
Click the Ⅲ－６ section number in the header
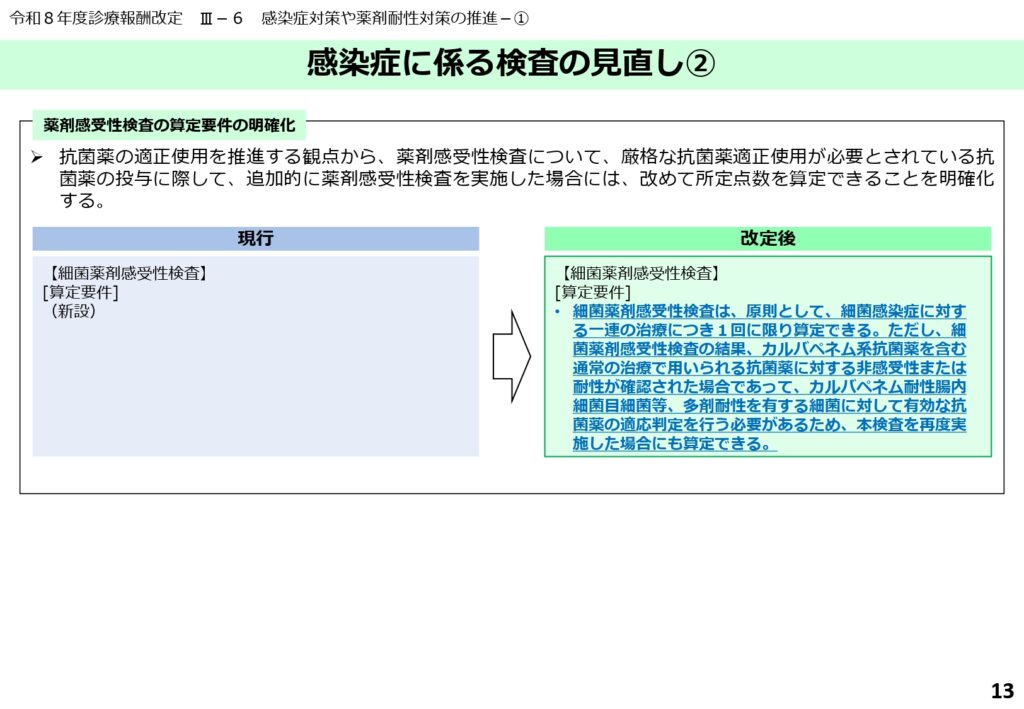[x=221, y=18]
